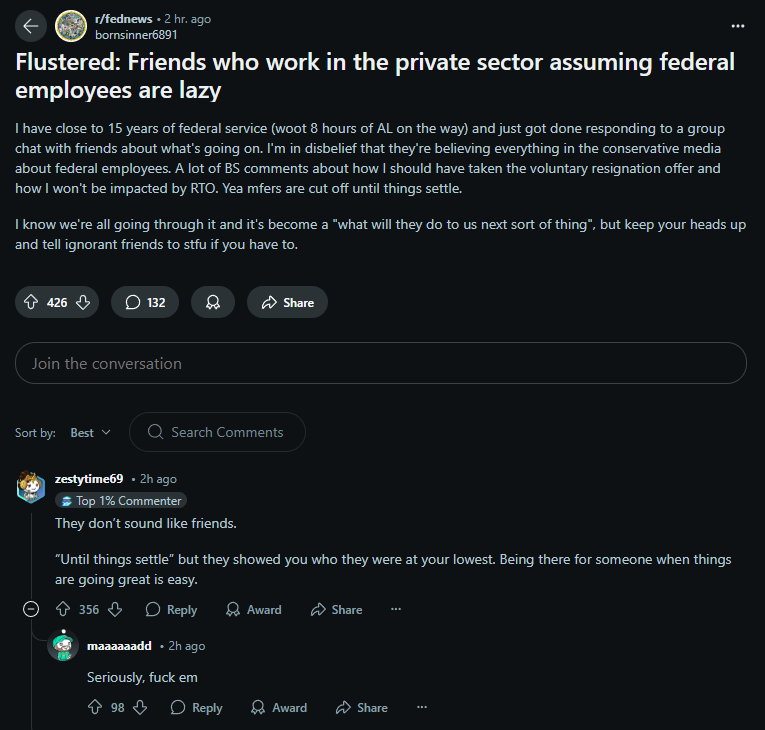The image size is (765, 730).
Task: Reply to zestytime69's comment
Action: [x=171, y=609]
